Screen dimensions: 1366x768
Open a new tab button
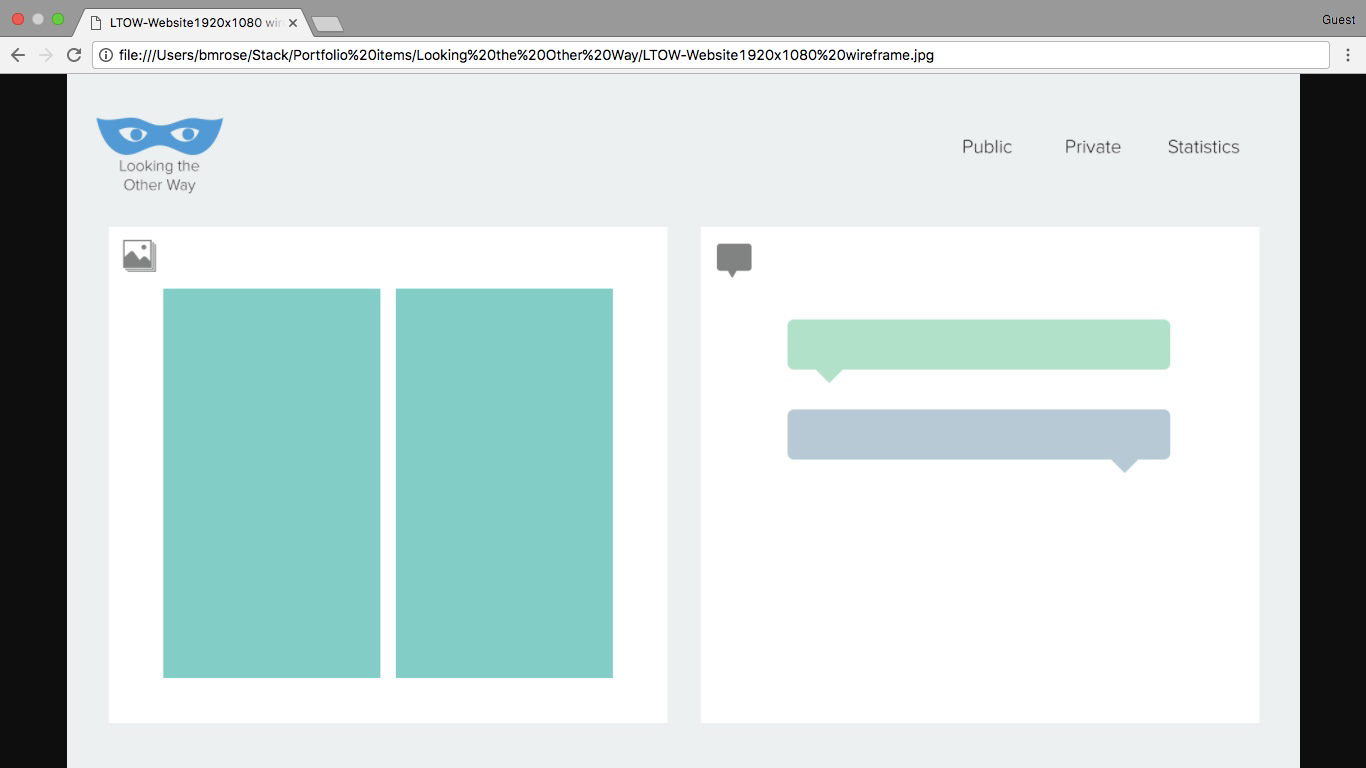click(327, 23)
